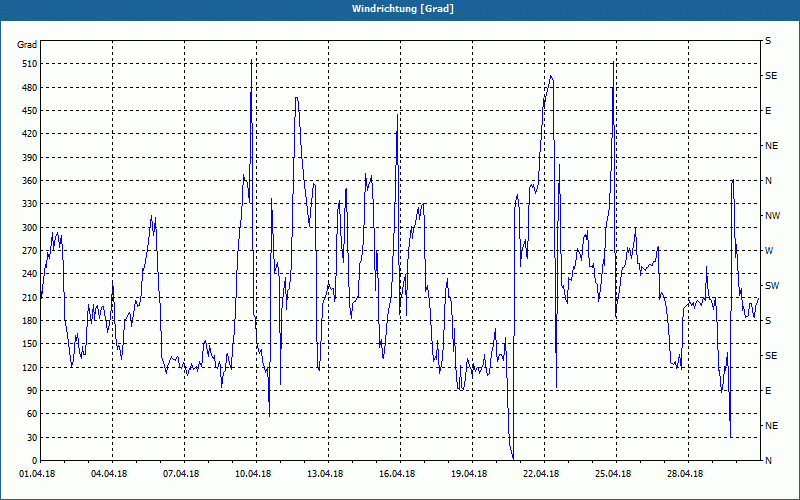Click the W compass label on right axis

pyautogui.click(x=769, y=251)
